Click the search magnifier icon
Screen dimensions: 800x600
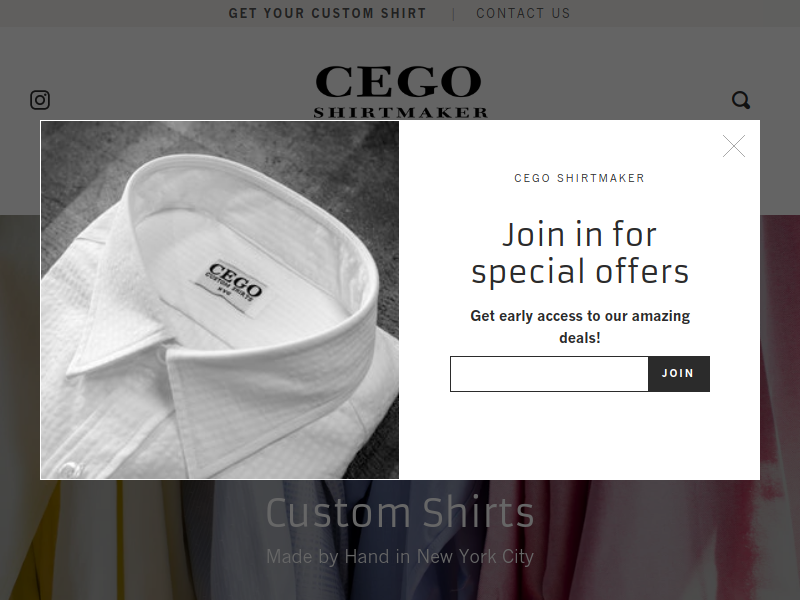(x=741, y=100)
